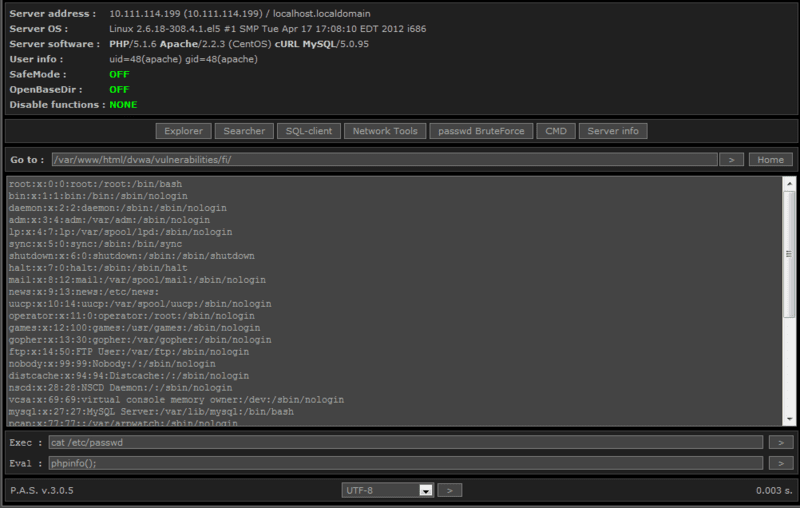800x508 pixels.
Task: Show the Server info page
Action: click(x=614, y=131)
